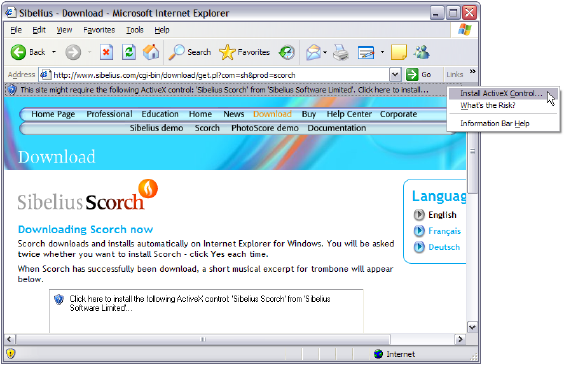
Task: Click the grey Forward arrow button
Action: pos(73,53)
